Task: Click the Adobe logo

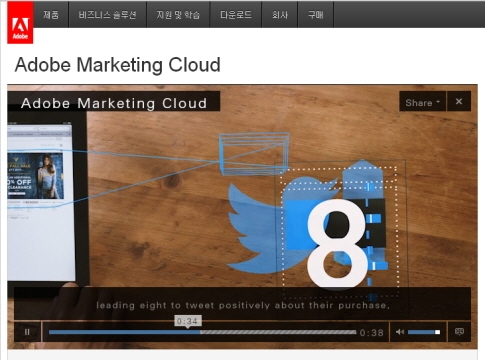Action: tap(20, 22)
